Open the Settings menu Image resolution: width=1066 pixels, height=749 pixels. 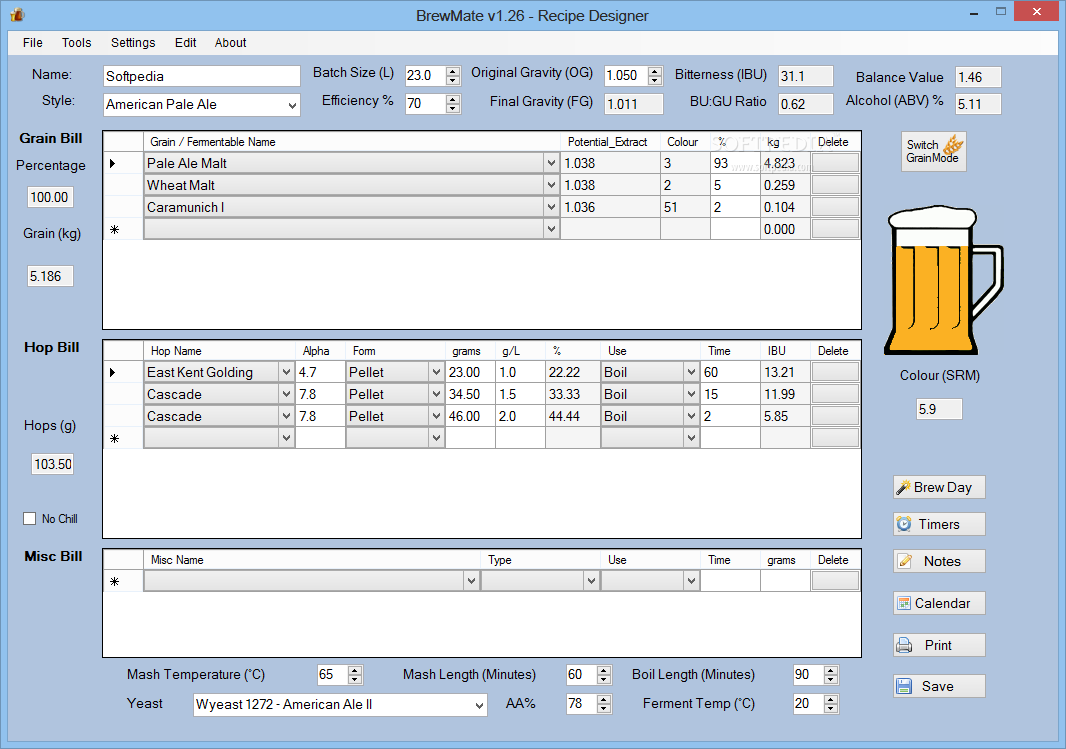tap(133, 43)
